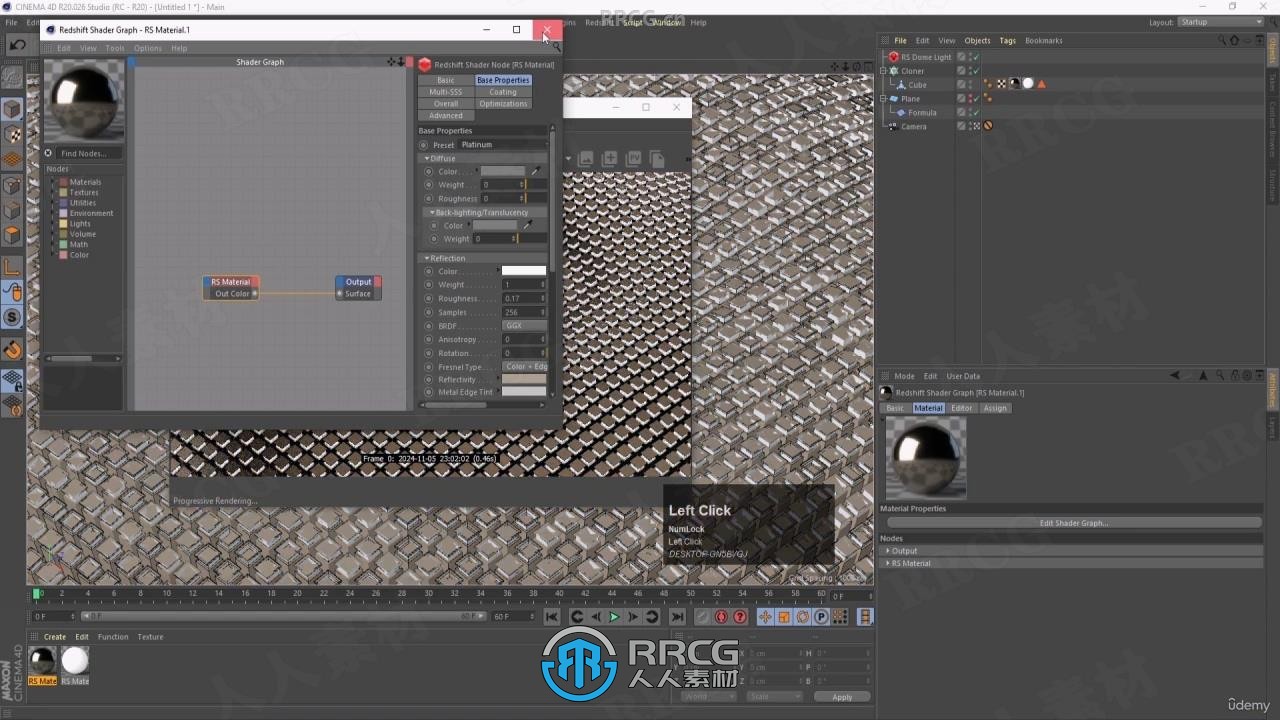Toggle the Cloner enabled green checkmark

click(975, 71)
